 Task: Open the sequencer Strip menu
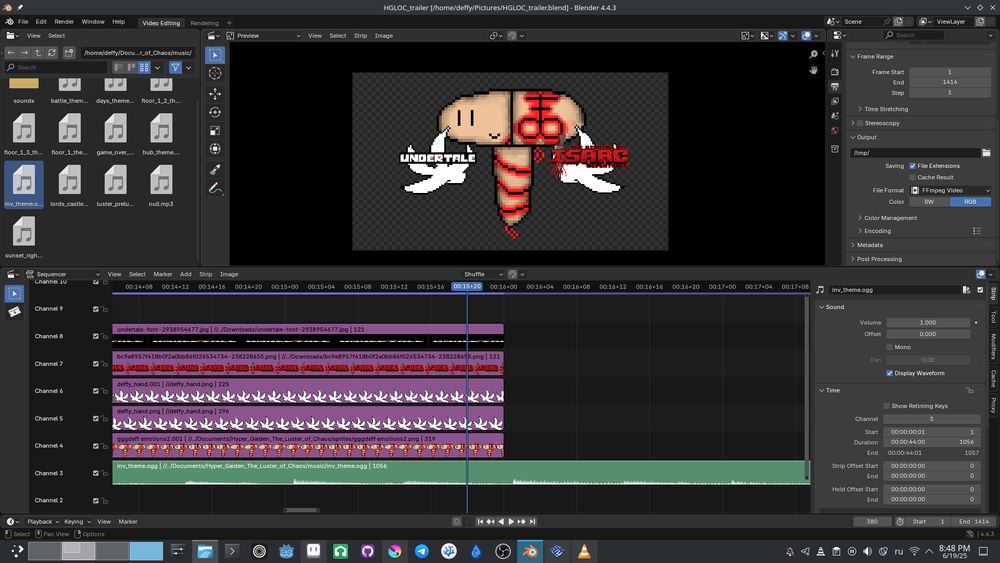point(205,274)
